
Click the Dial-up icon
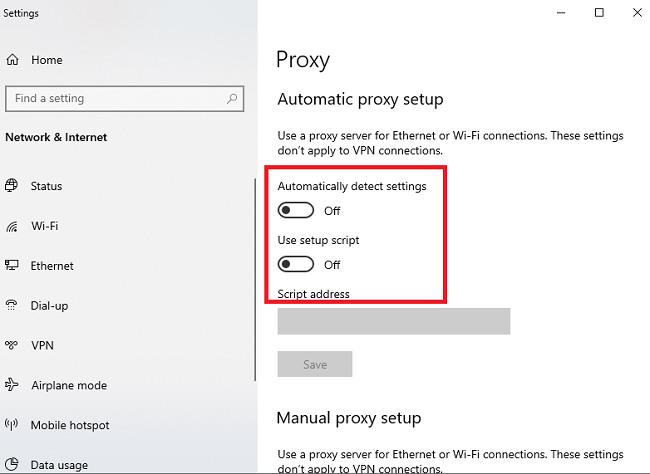(12, 306)
